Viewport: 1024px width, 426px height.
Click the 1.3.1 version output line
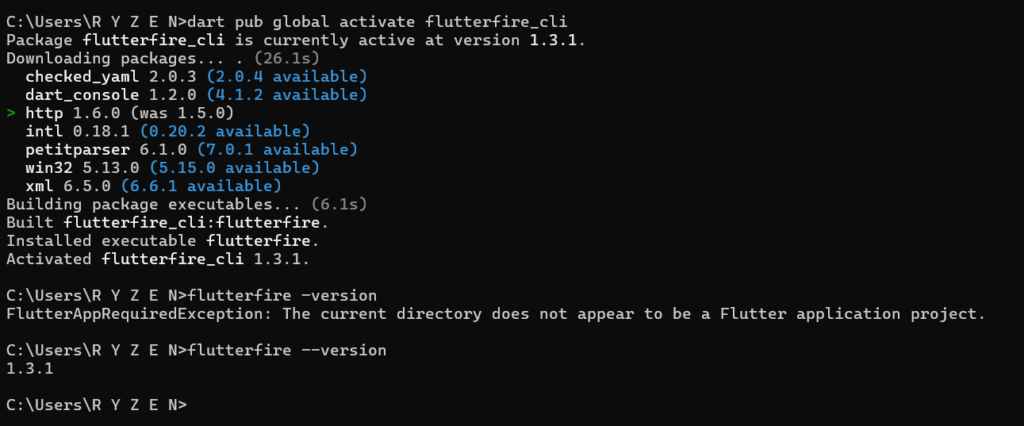click(x=30, y=369)
